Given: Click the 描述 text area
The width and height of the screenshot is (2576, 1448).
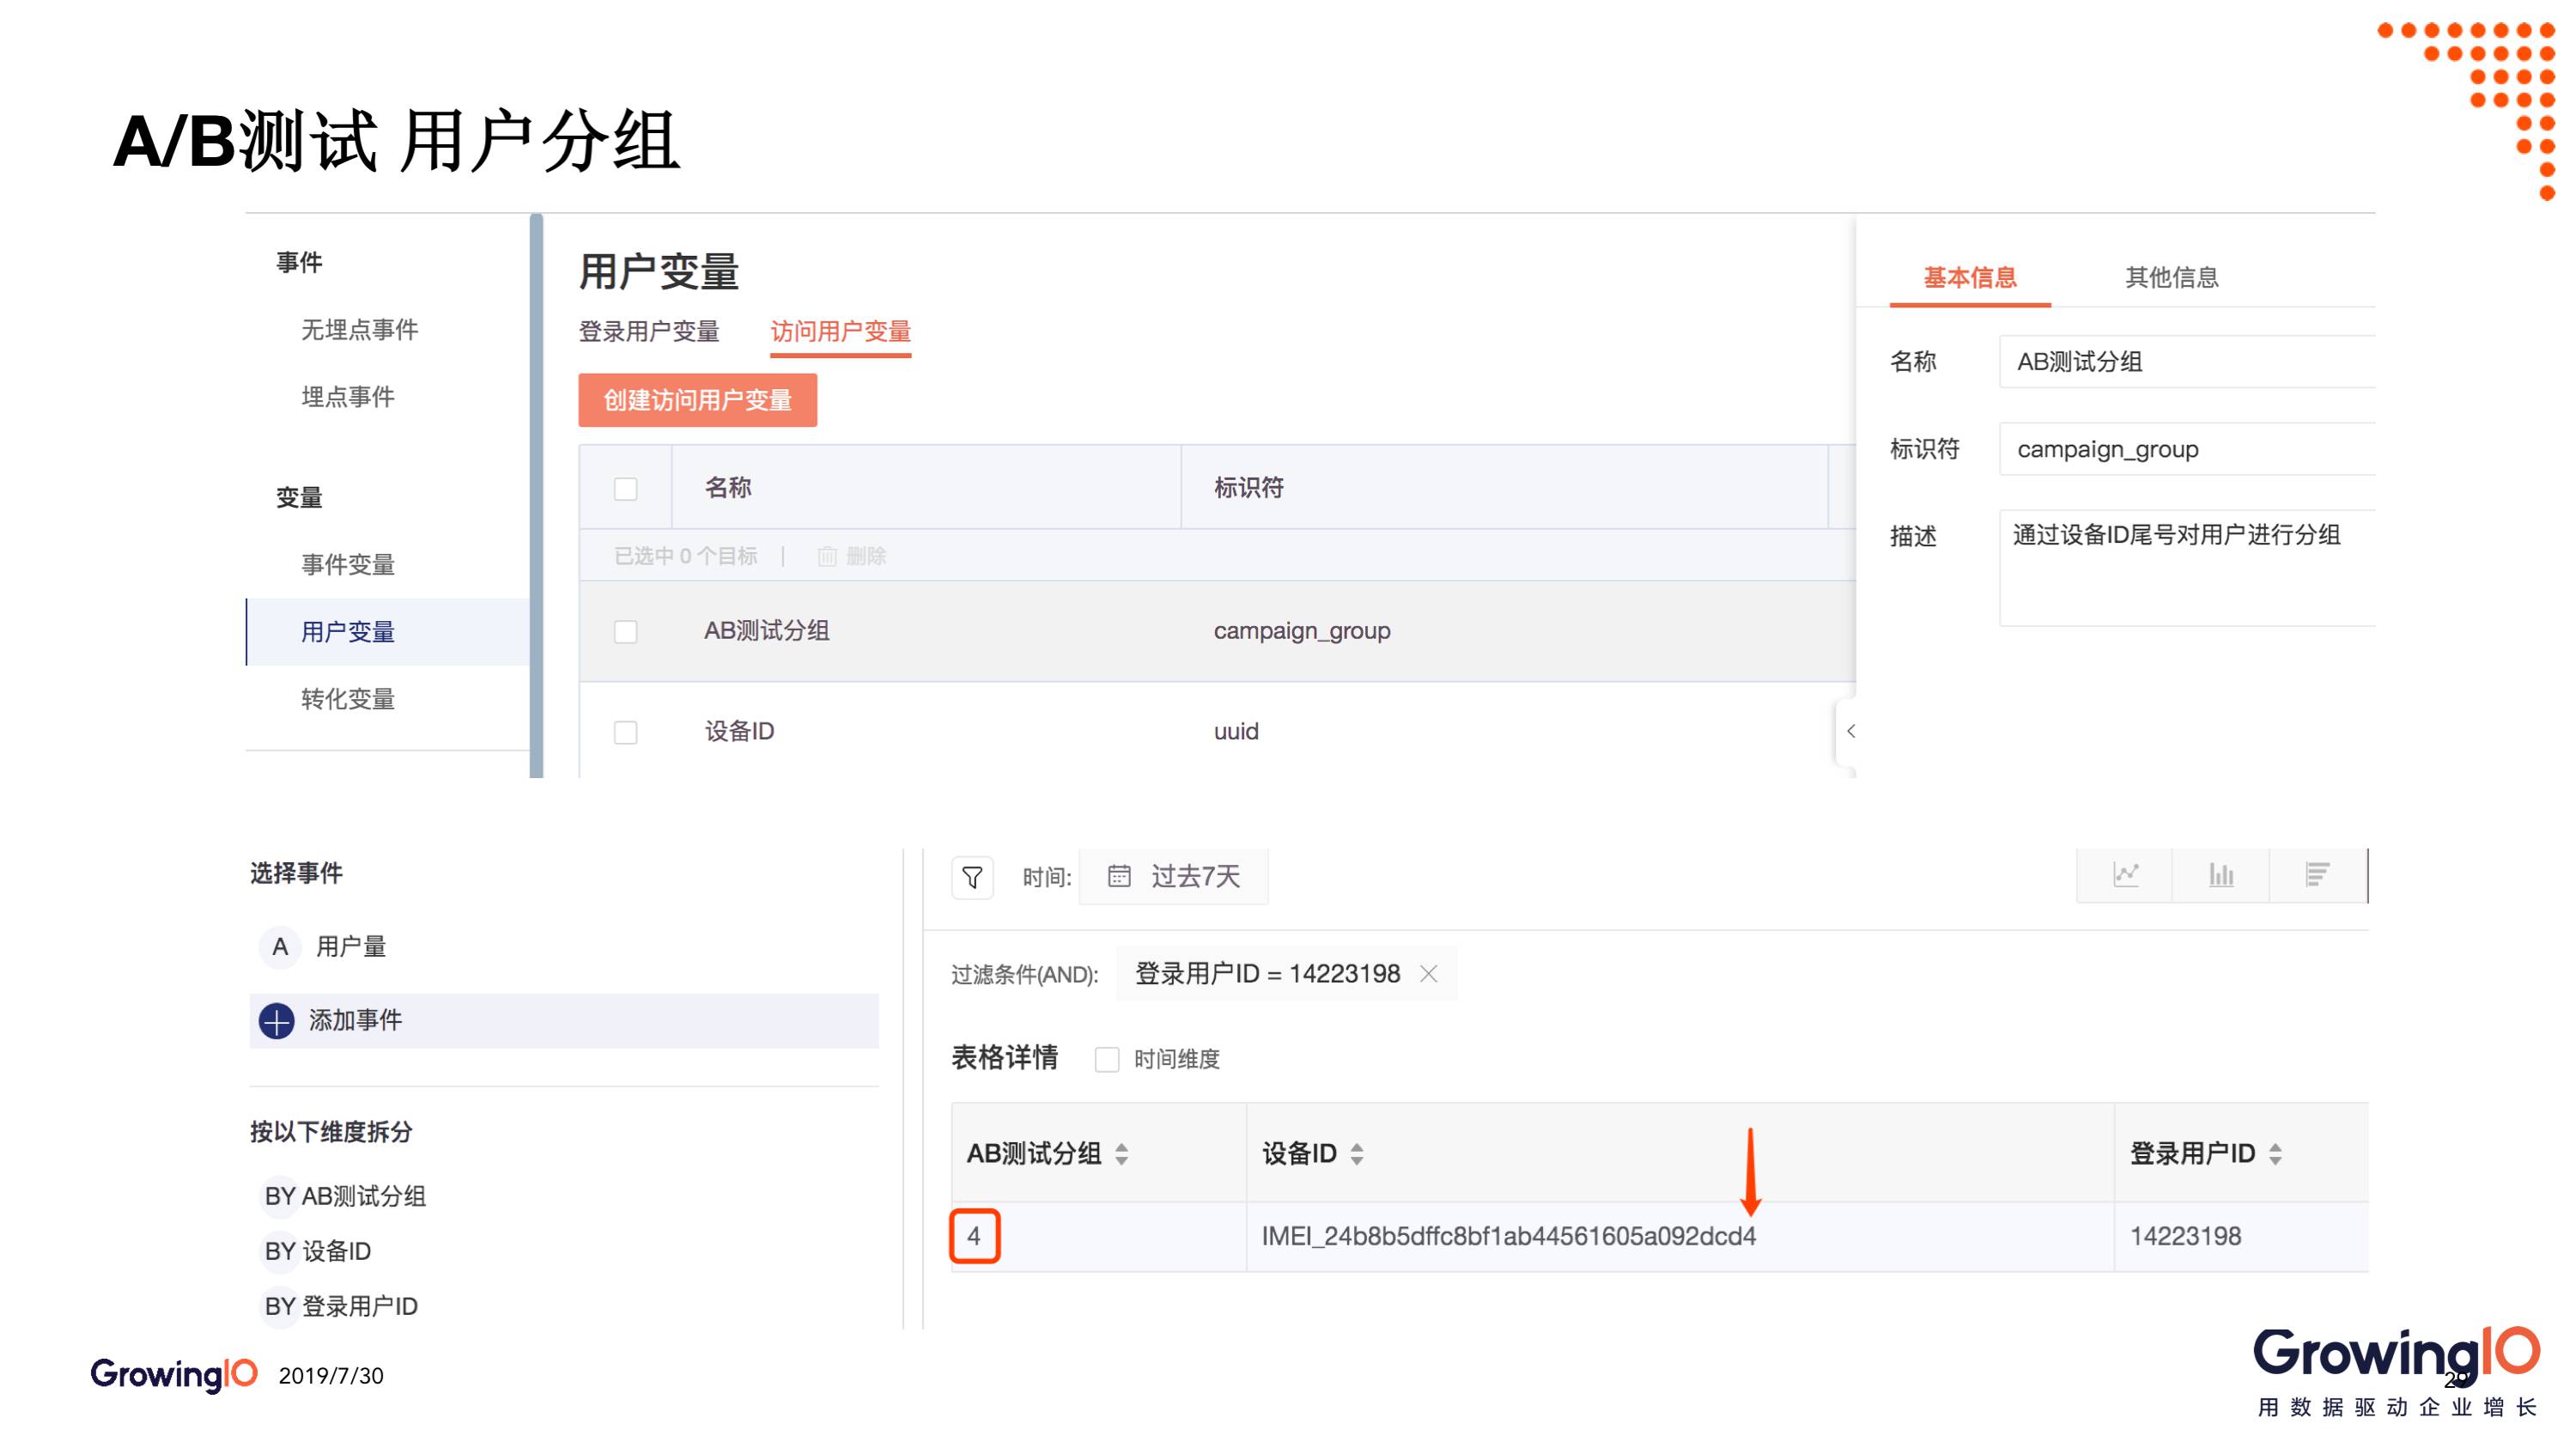Looking at the screenshot, I should (2187, 568).
